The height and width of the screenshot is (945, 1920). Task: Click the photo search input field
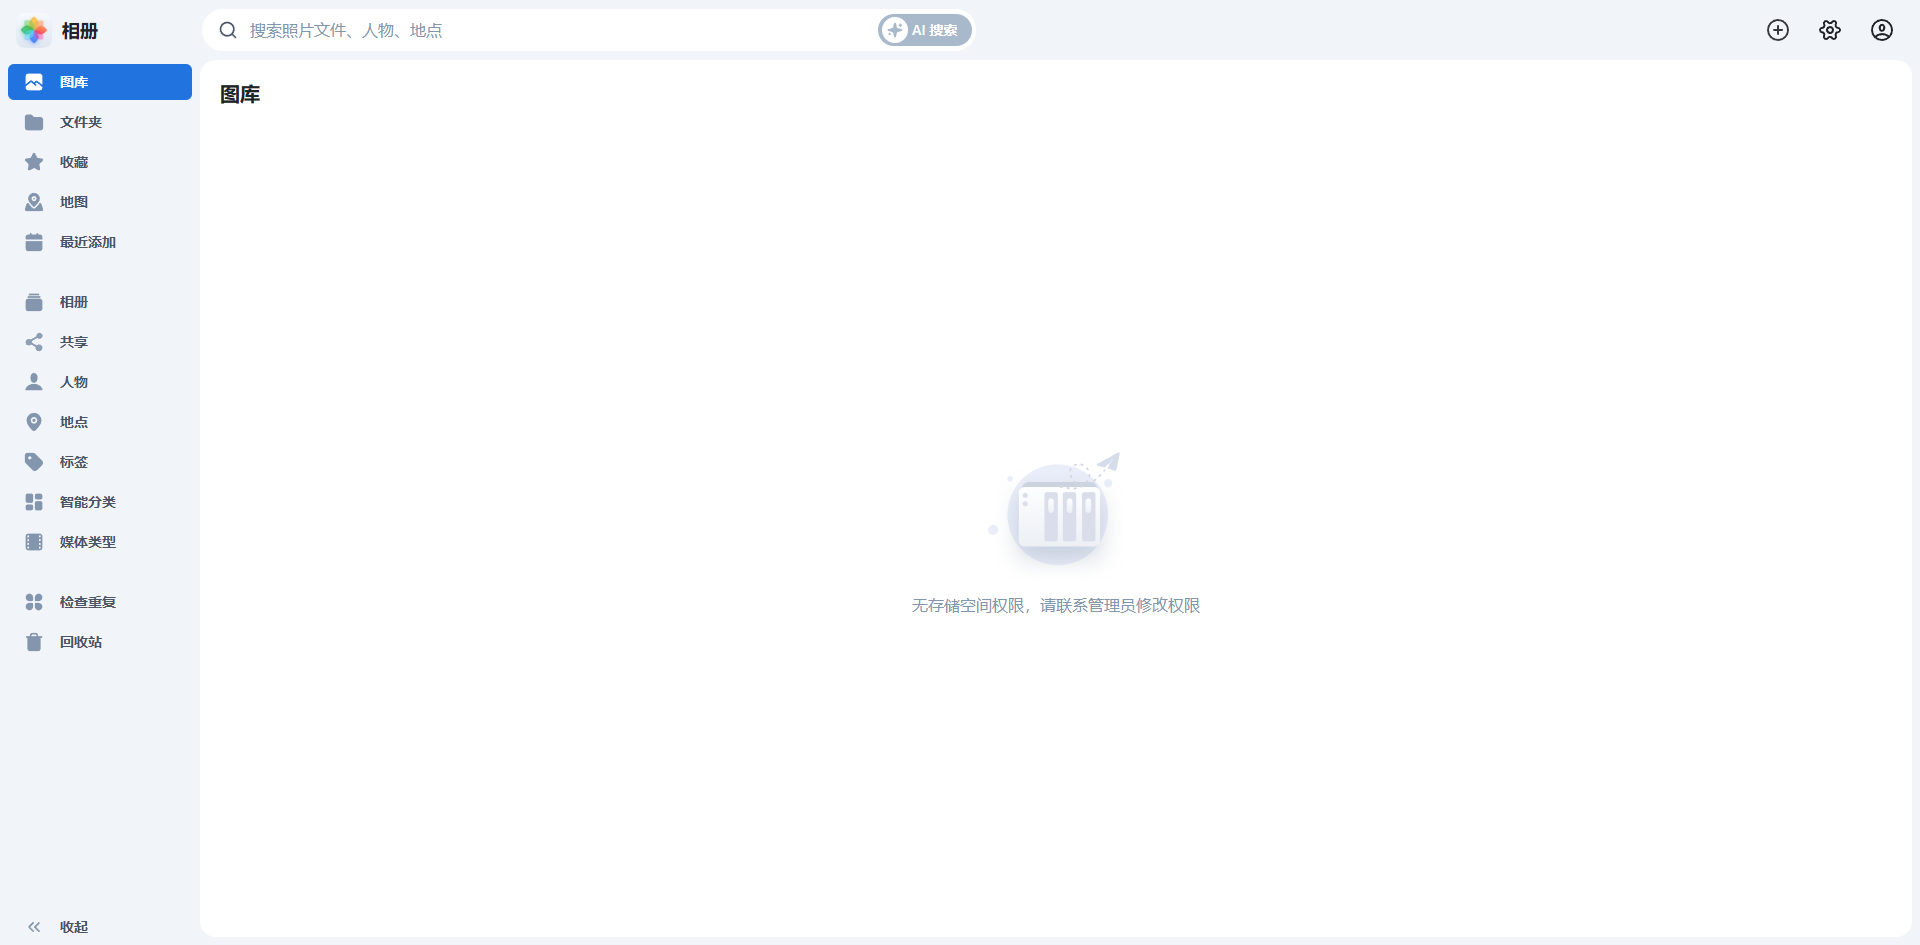pyautogui.click(x=550, y=30)
